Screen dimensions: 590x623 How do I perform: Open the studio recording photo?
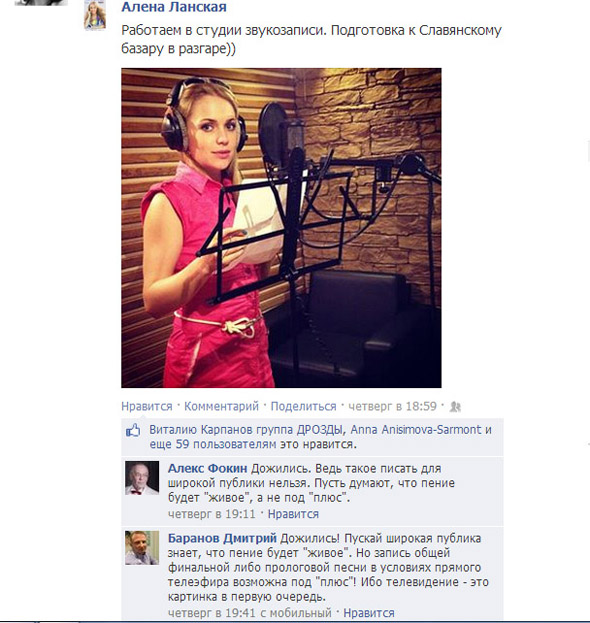pyautogui.click(x=281, y=228)
